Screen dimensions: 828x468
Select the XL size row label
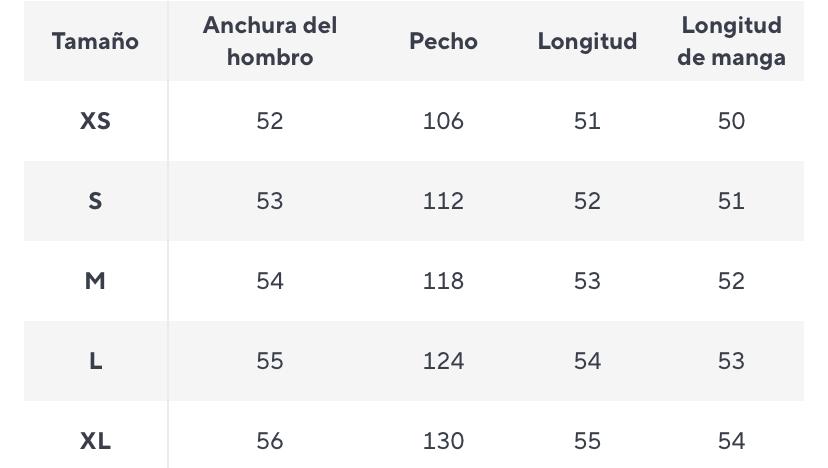(x=95, y=441)
